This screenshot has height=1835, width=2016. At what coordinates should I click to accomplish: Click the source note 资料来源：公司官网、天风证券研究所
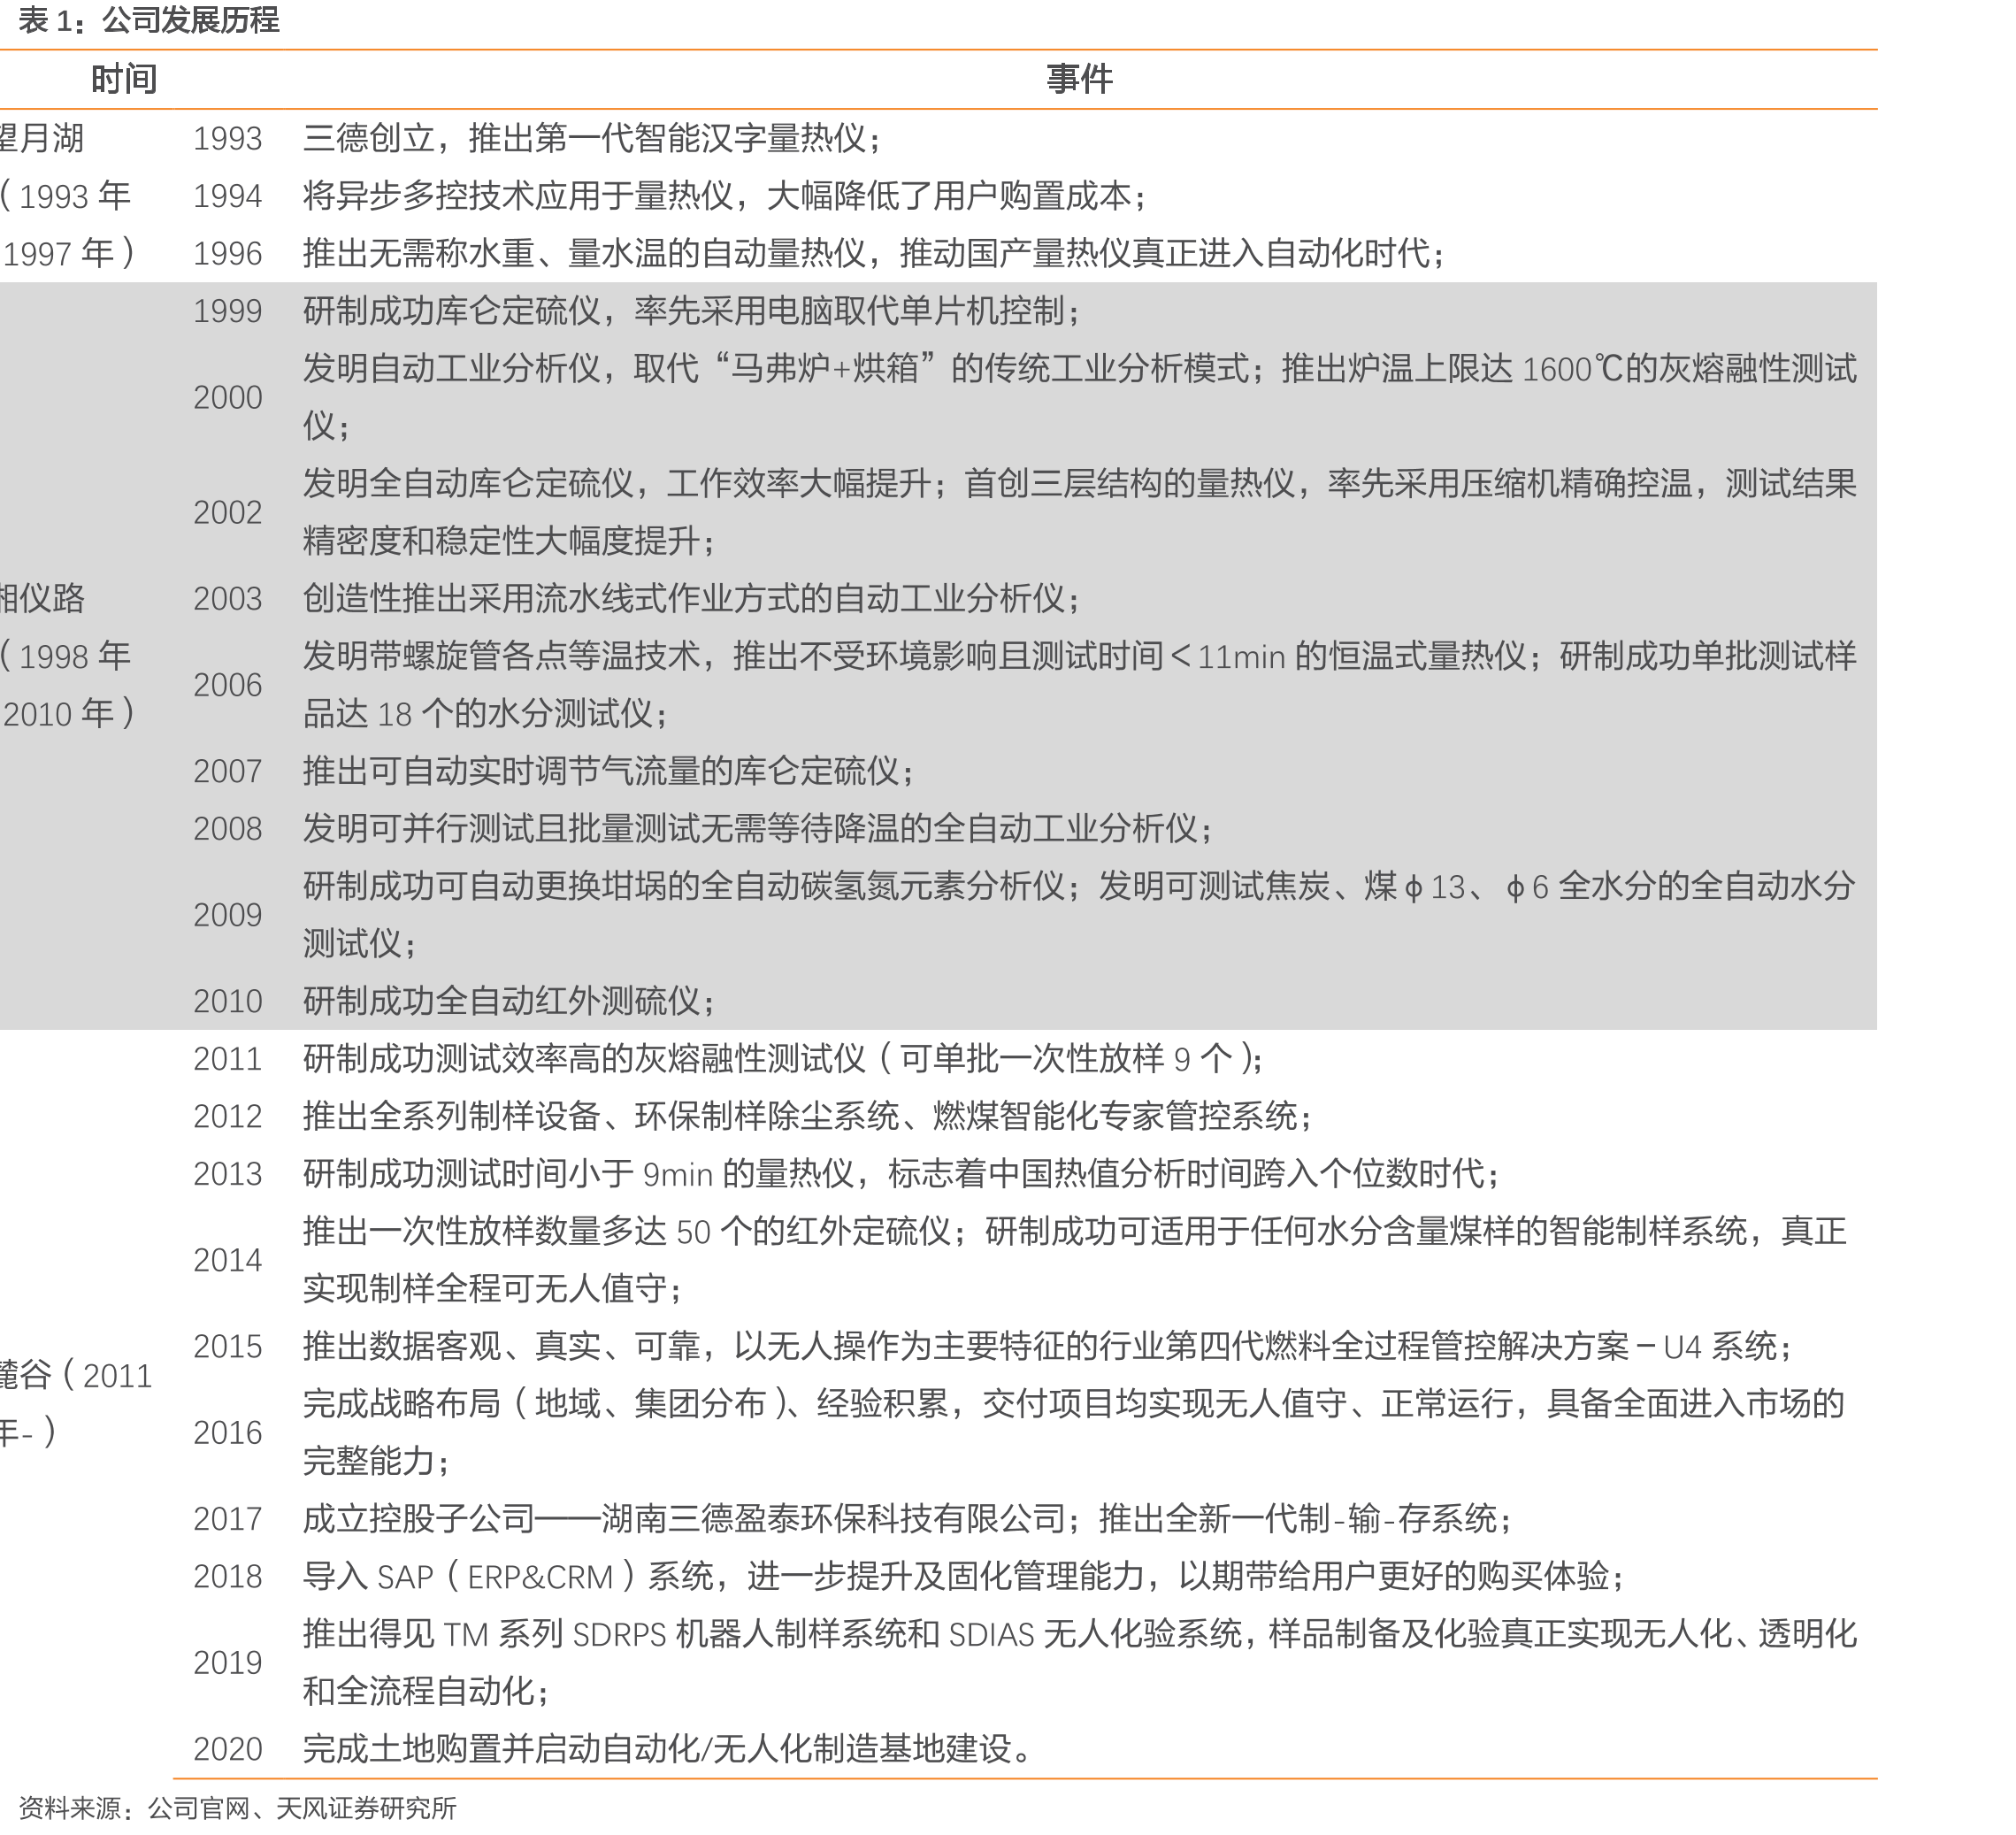pos(237,1809)
